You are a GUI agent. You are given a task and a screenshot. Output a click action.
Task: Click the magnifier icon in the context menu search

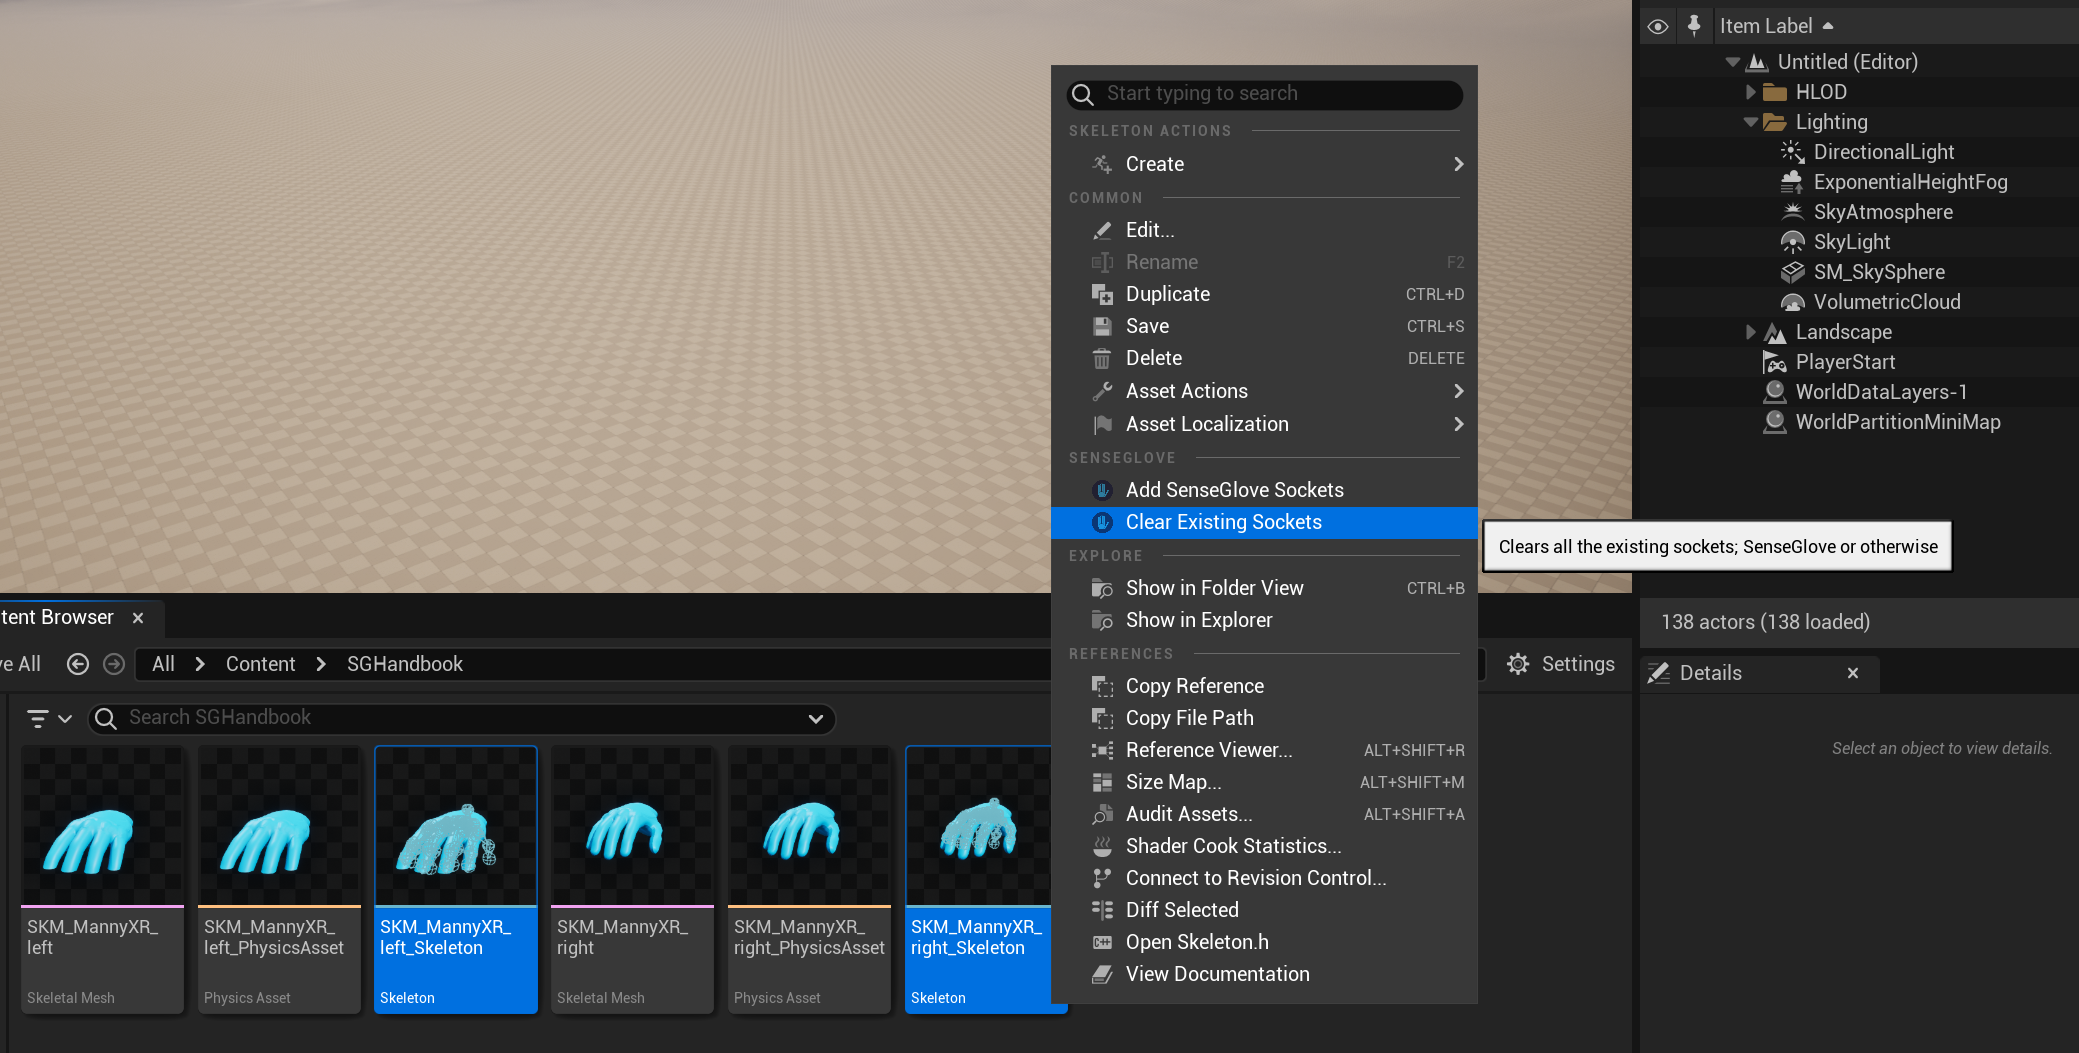[x=1083, y=94]
